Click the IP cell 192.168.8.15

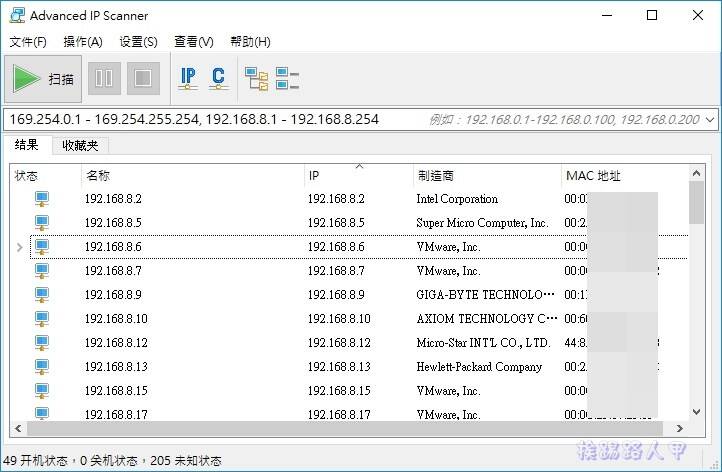pos(339,390)
